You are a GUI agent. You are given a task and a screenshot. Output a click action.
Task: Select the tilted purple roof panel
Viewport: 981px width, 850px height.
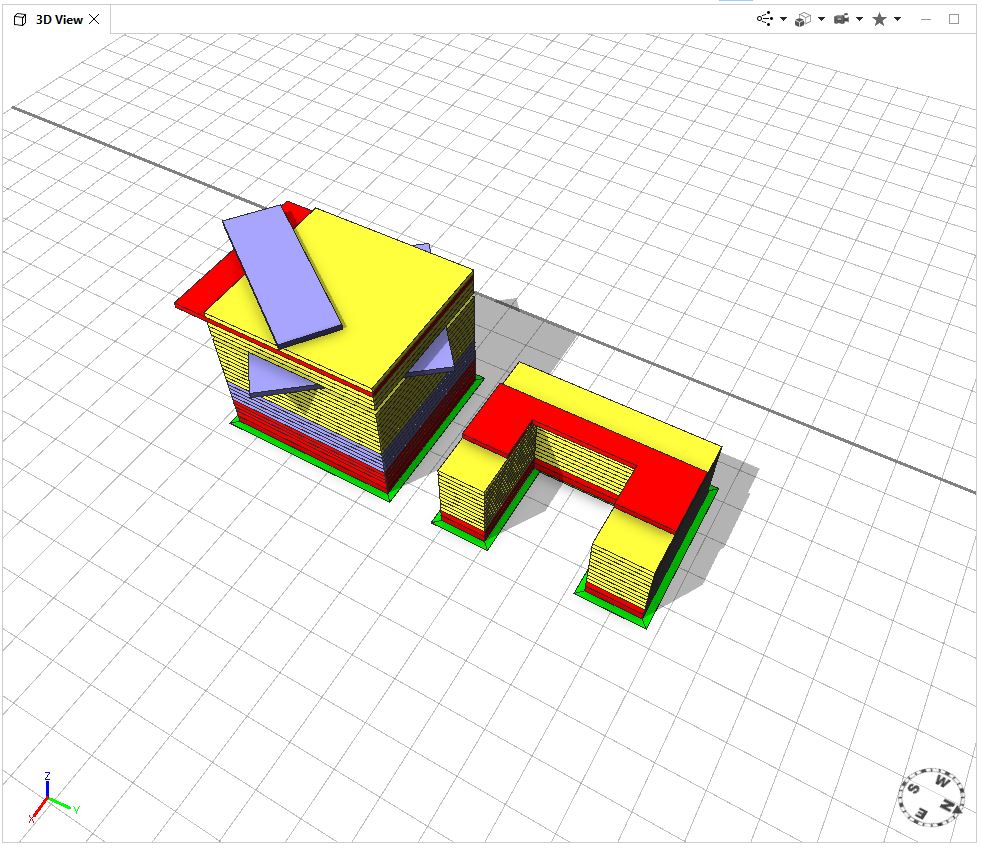pyautogui.click(x=282, y=276)
